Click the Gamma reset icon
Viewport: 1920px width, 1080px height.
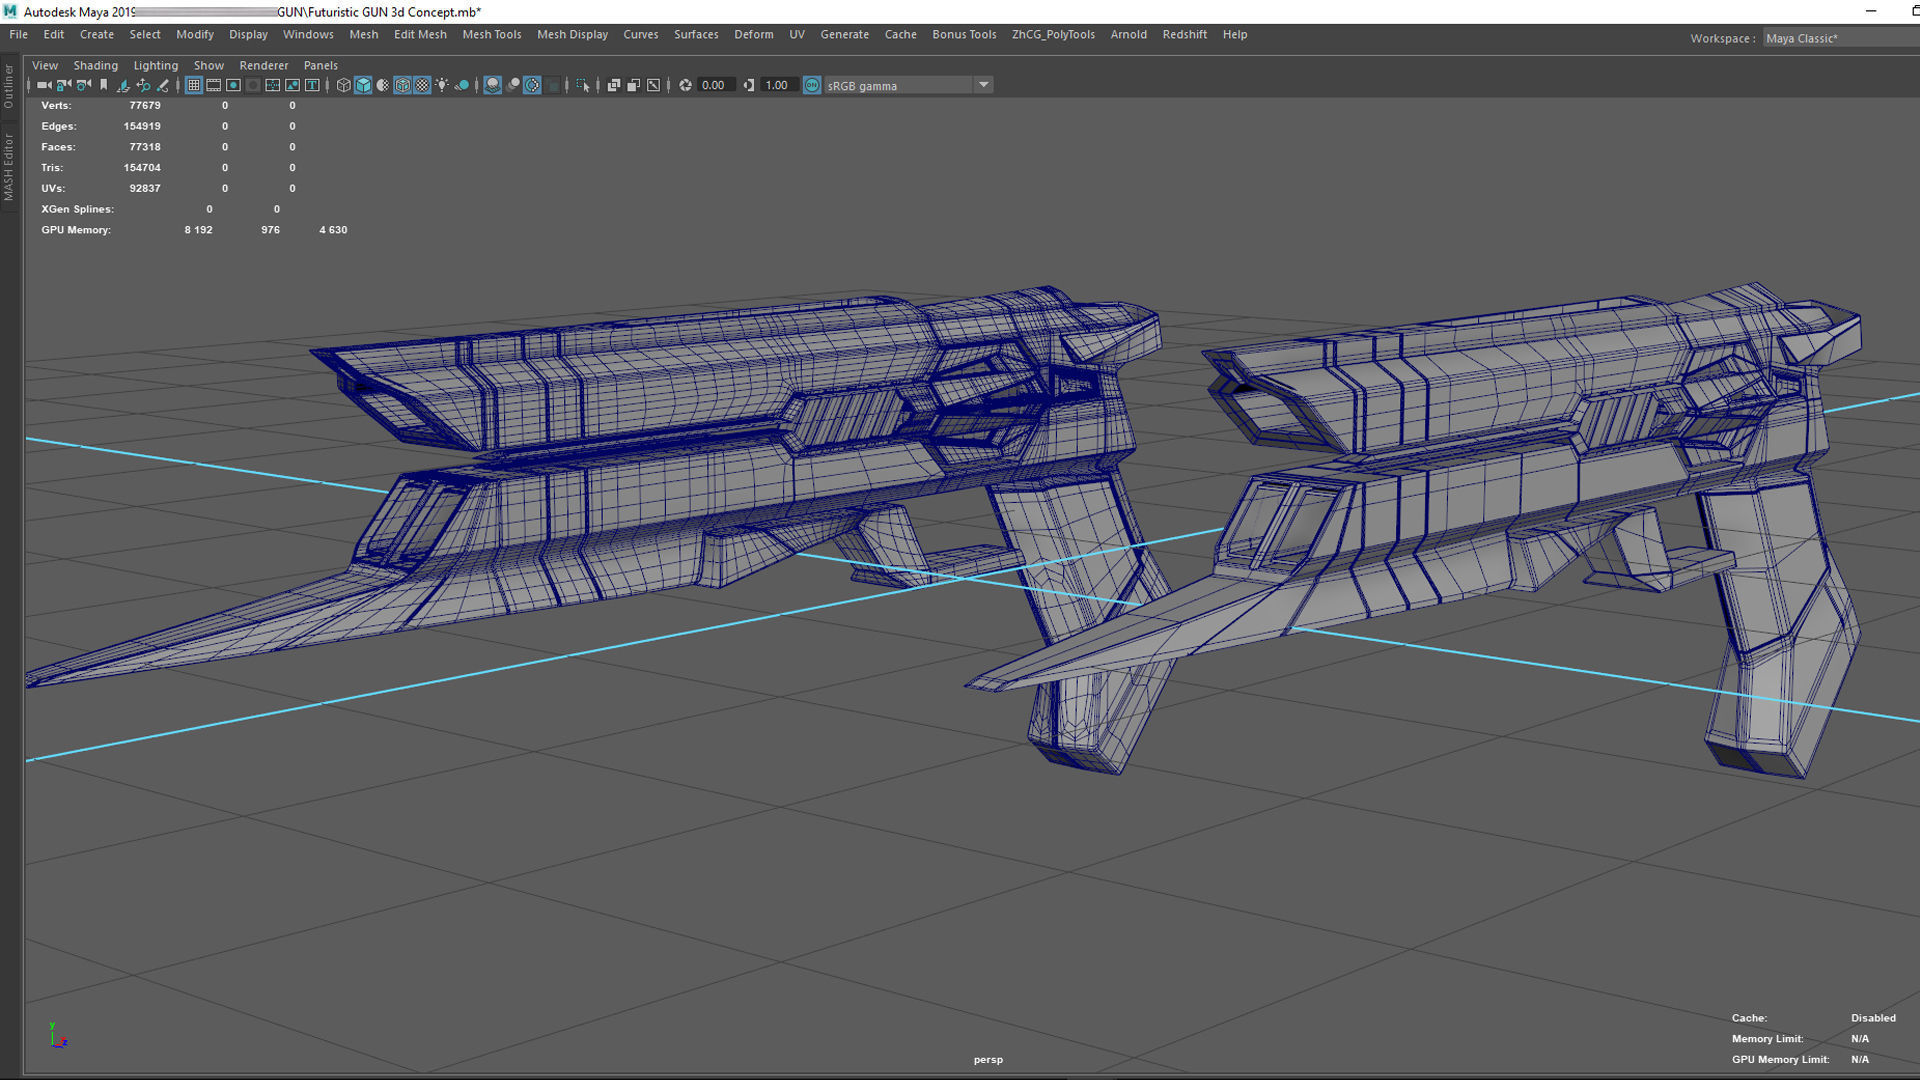click(x=748, y=85)
